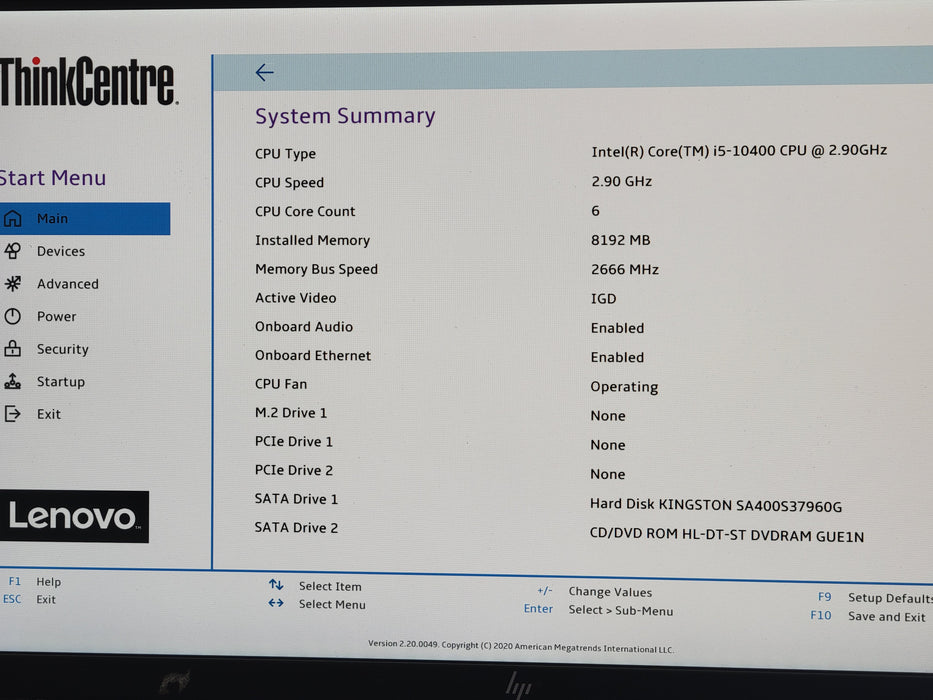
Task: Click the 8192 MB value
Action: click(x=621, y=240)
